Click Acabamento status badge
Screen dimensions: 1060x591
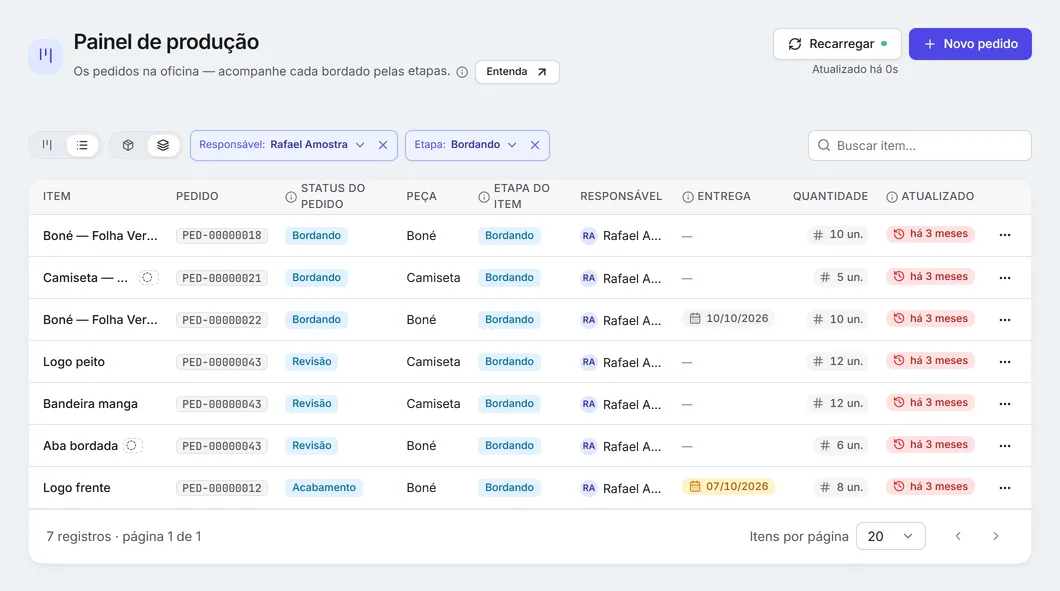324,488
